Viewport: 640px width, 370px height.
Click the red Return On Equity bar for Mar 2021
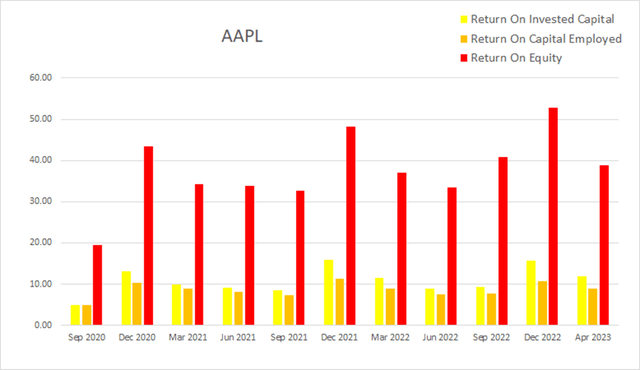(199, 255)
